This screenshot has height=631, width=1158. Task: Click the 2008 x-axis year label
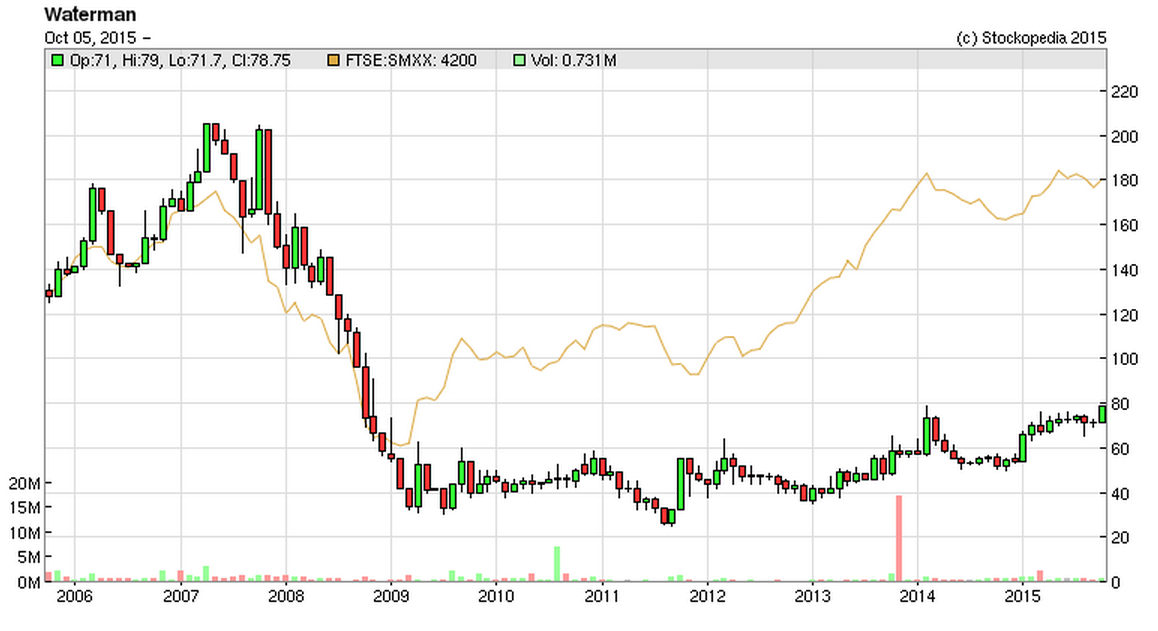tap(286, 596)
